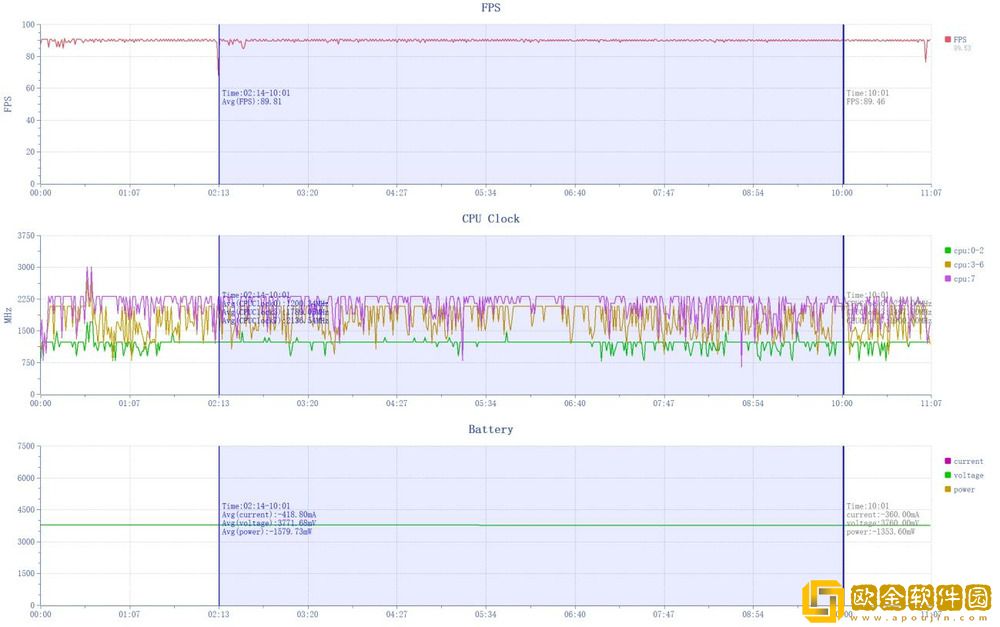Click the orange watermark logo icon
The width and height of the screenshot is (1000, 627).
[x=824, y=601]
